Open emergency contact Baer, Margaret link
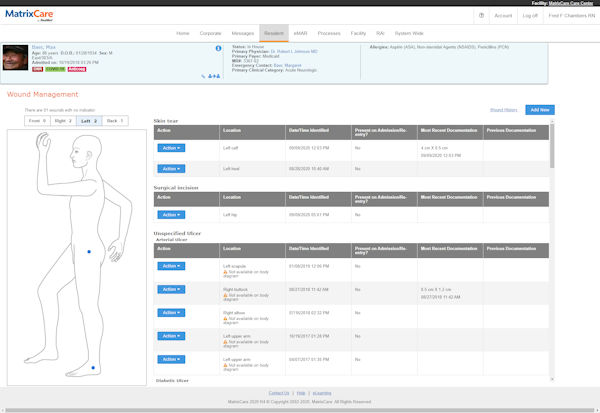600x413 pixels. coord(287,65)
